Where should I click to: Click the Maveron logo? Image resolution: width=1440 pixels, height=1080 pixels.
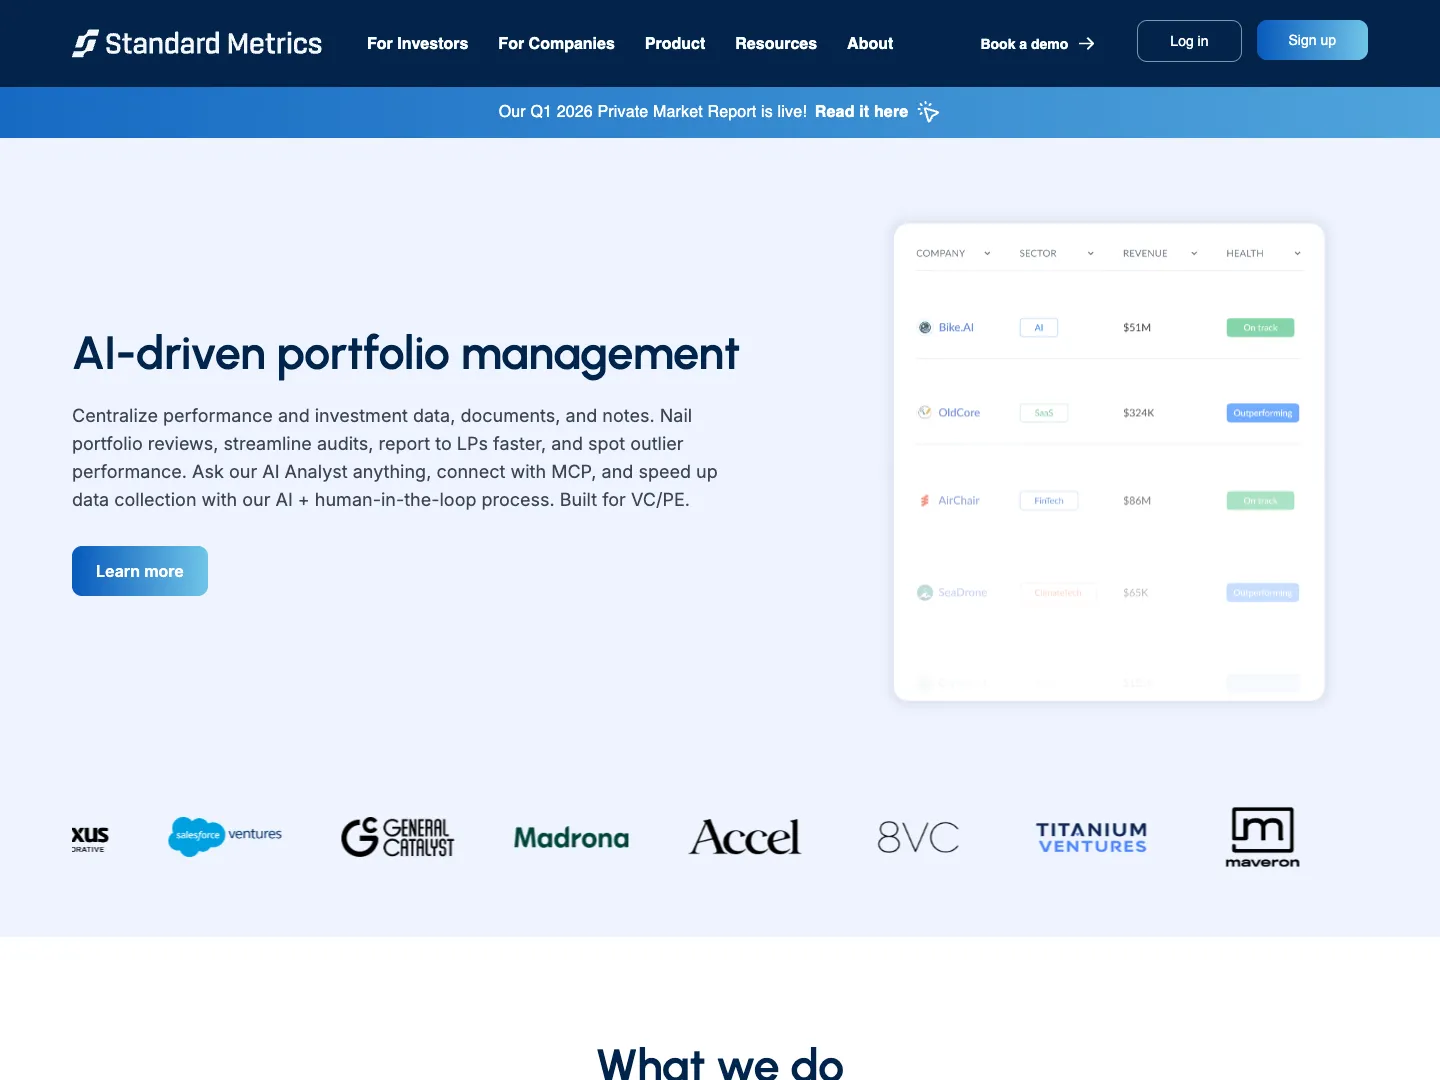coord(1263,837)
